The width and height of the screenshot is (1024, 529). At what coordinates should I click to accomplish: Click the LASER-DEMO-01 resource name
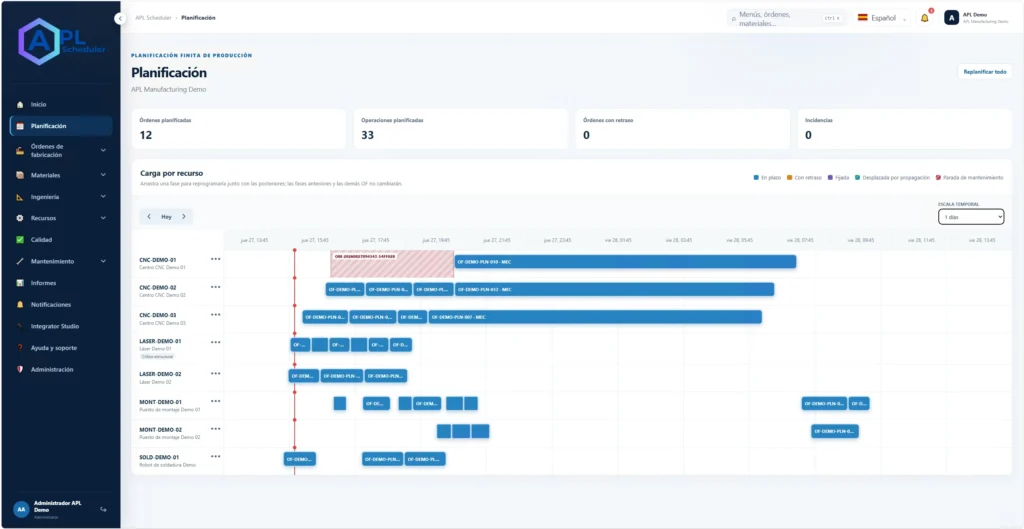point(160,341)
